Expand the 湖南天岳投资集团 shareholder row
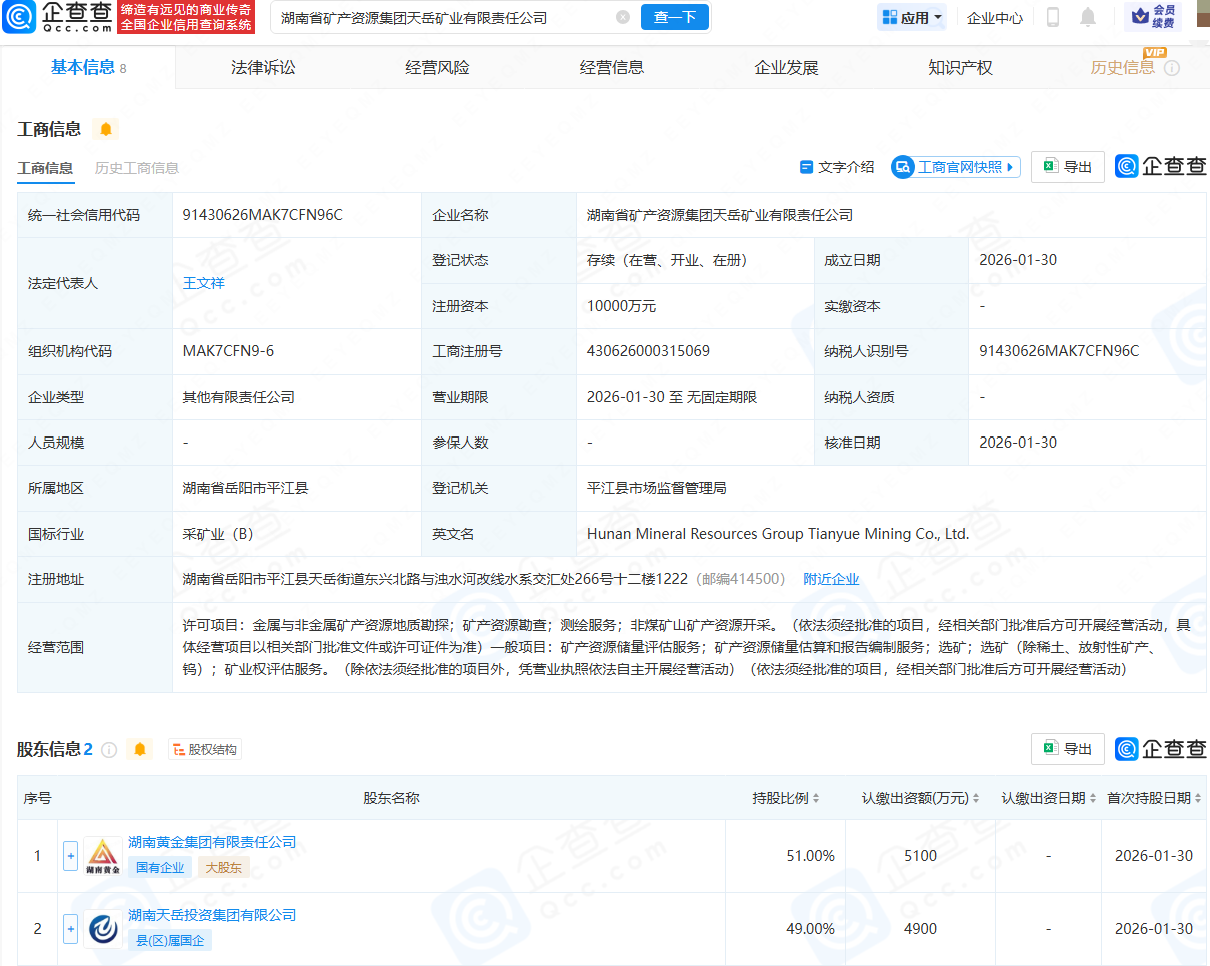Screen dimensions: 1210x966 tap(70, 929)
